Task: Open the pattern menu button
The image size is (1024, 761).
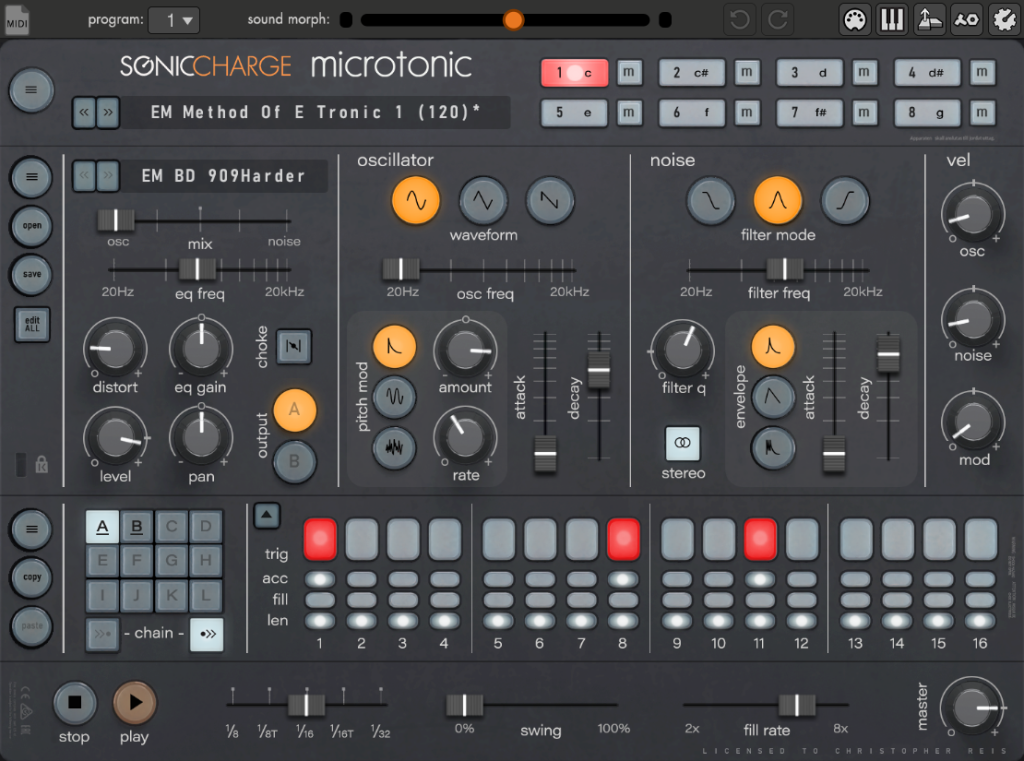Action: coord(31,529)
